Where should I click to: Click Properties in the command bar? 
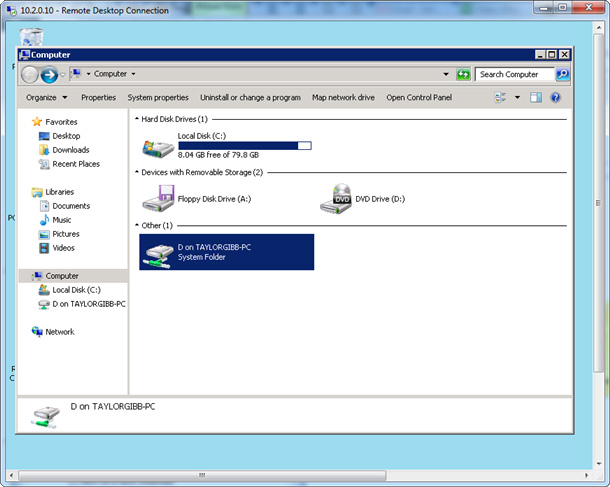tap(98, 97)
